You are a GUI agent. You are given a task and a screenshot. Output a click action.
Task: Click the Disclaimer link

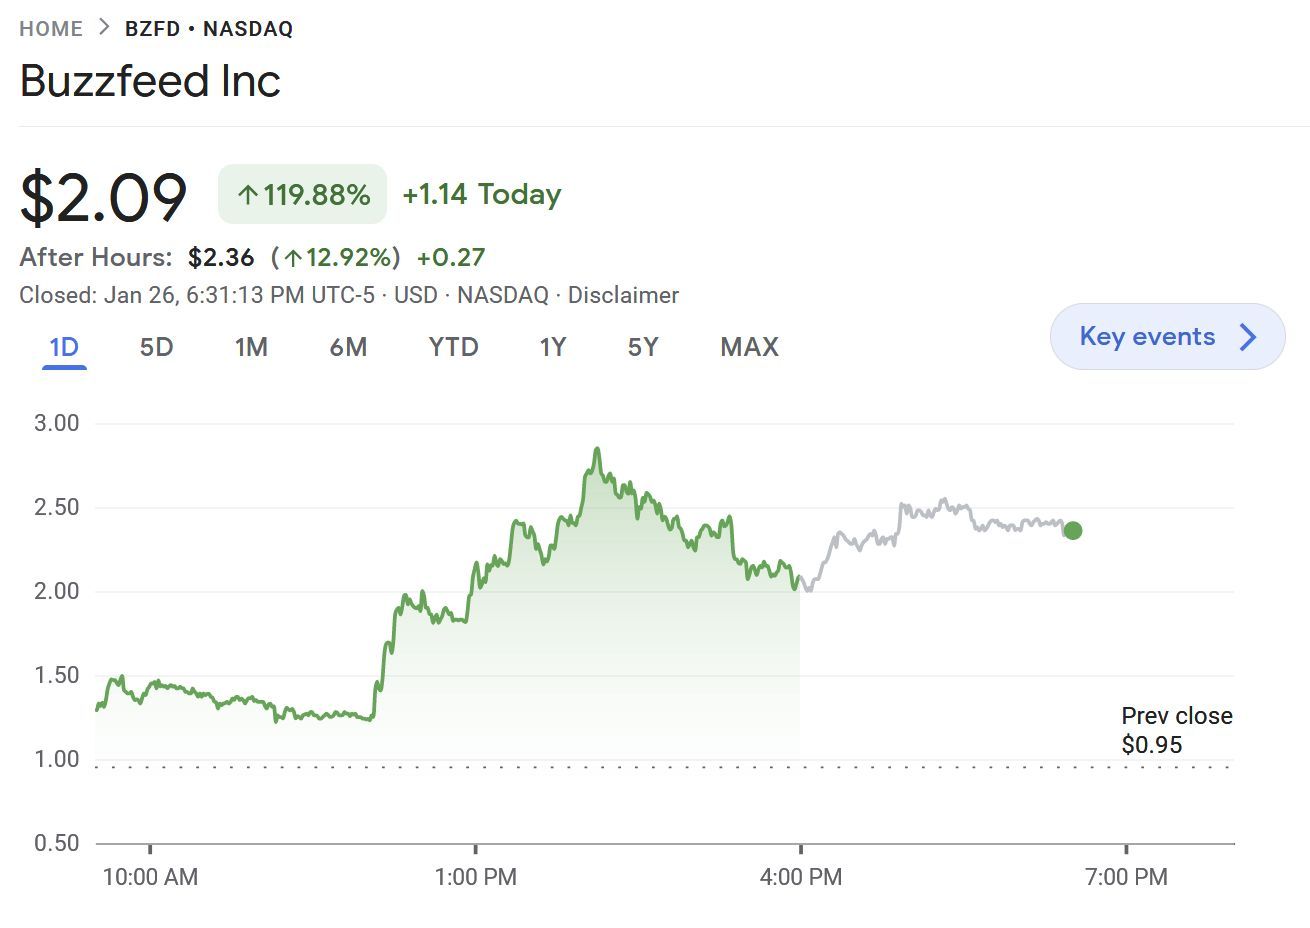click(623, 295)
